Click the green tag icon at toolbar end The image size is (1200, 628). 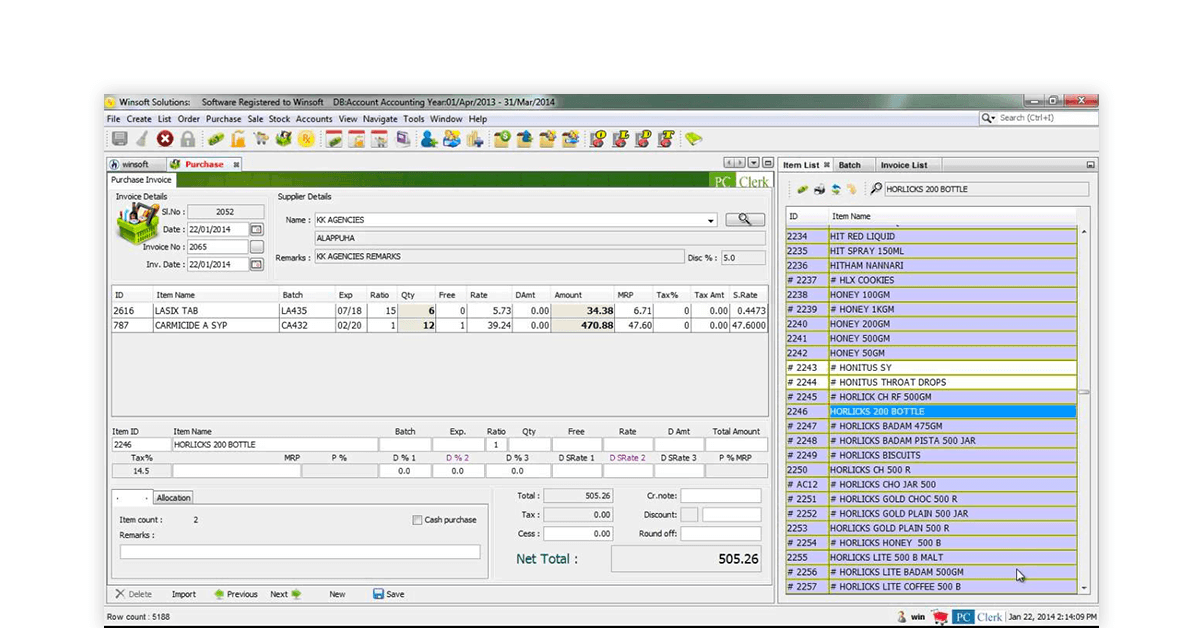693,139
